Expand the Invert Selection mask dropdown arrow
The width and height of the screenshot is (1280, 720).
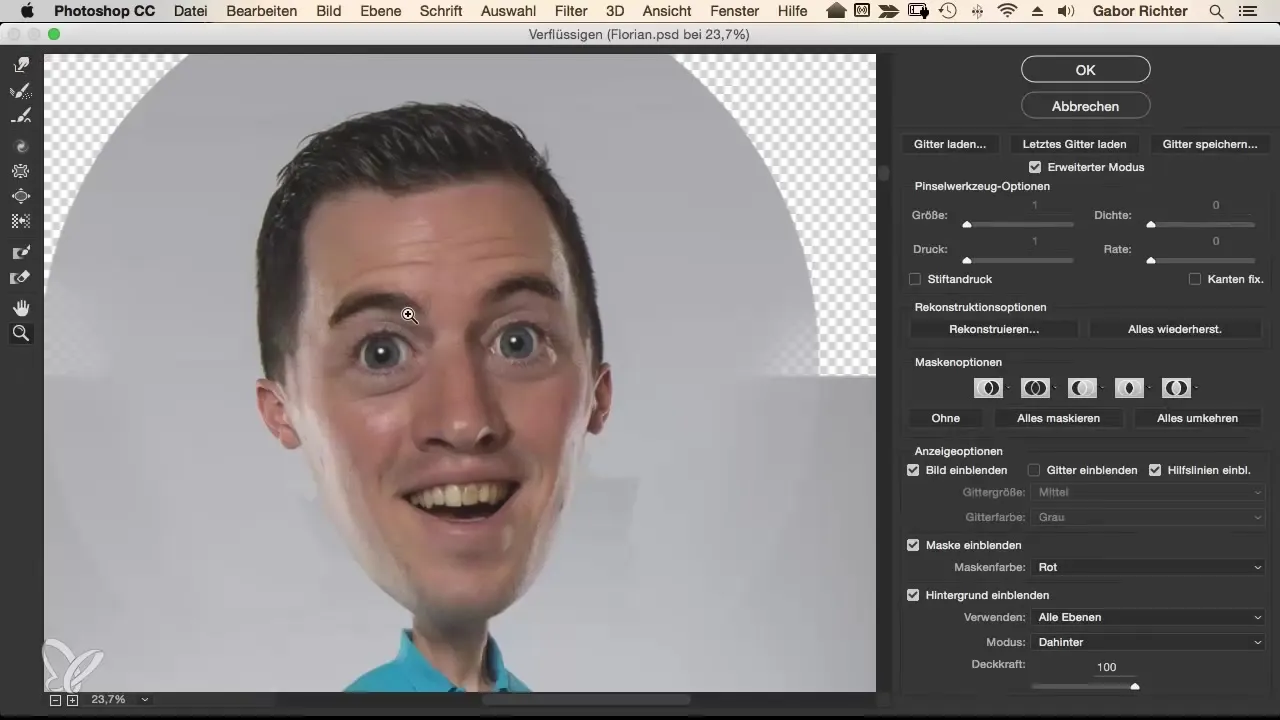click(x=1196, y=388)
